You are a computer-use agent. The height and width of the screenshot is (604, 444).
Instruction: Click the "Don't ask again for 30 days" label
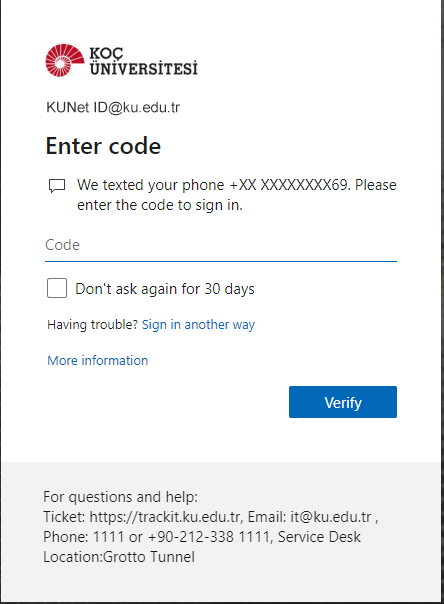point(165,289)
